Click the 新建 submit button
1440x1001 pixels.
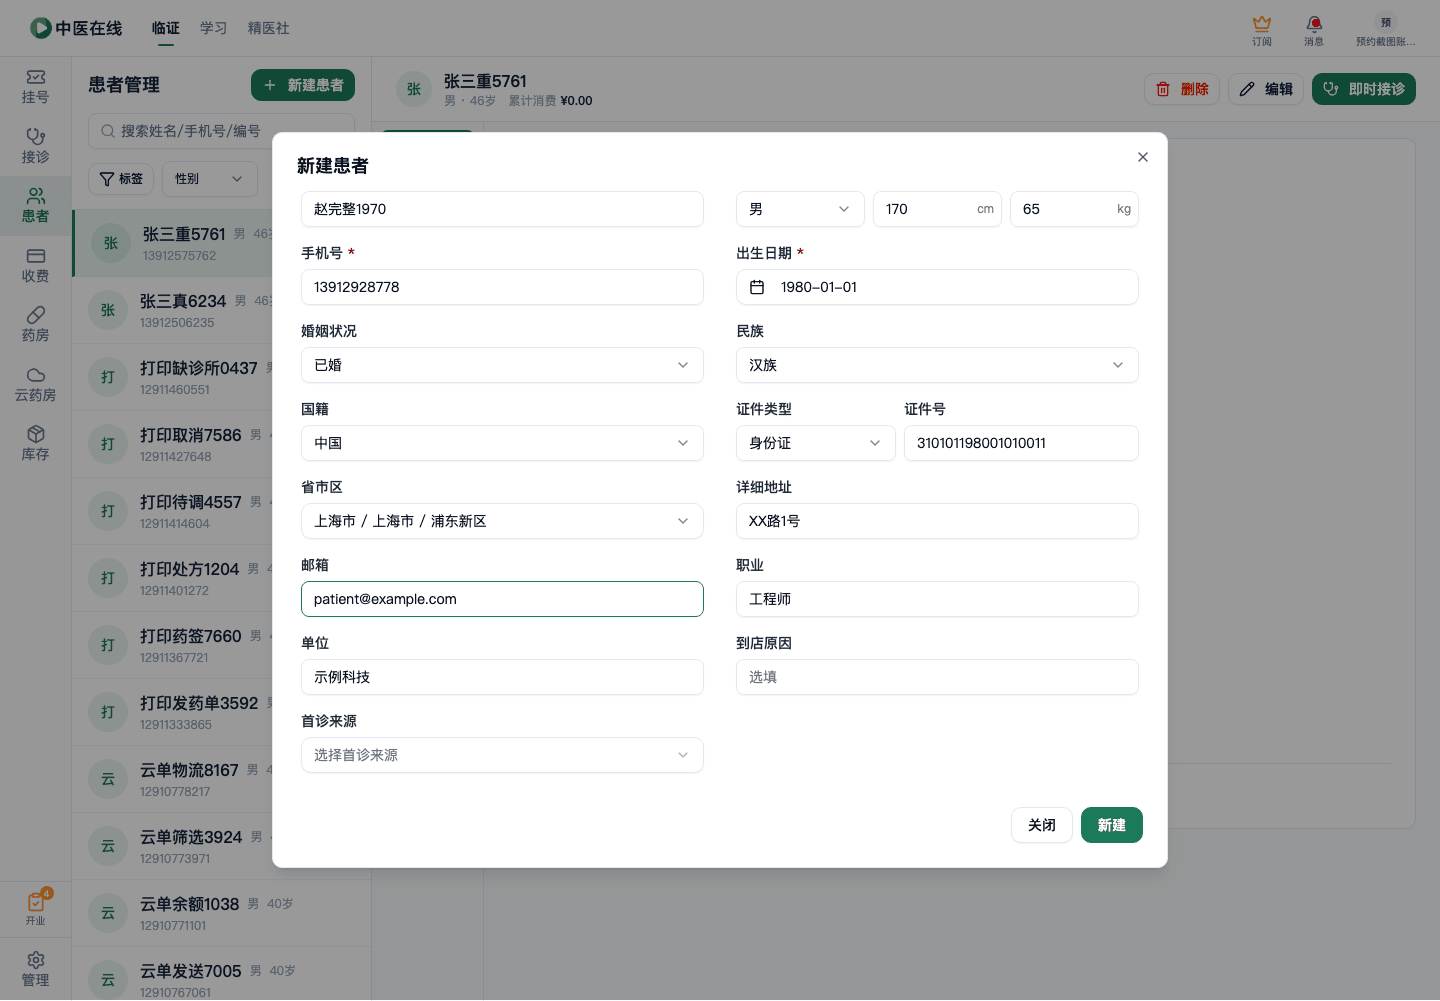click(1112, 825)
